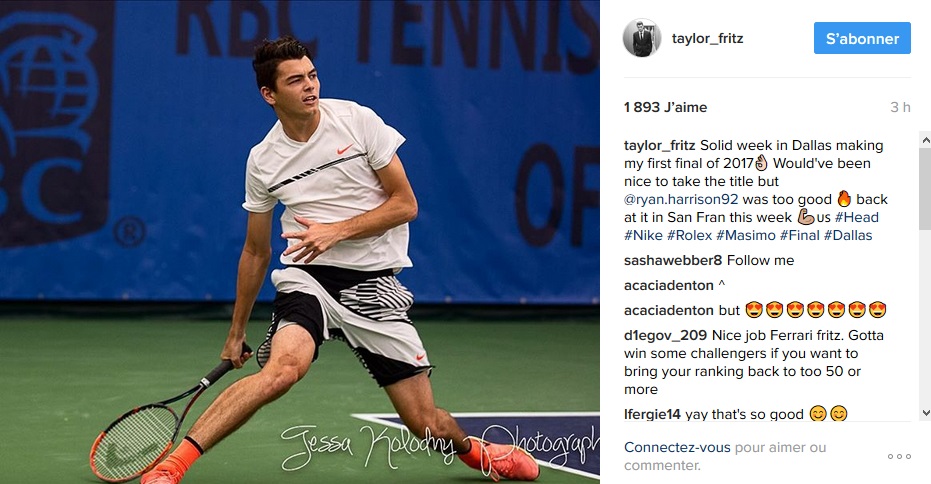This screenshot has width=931, height=484.
Task: View lfergie14 commenter profile
Action: tap(652, 414)
